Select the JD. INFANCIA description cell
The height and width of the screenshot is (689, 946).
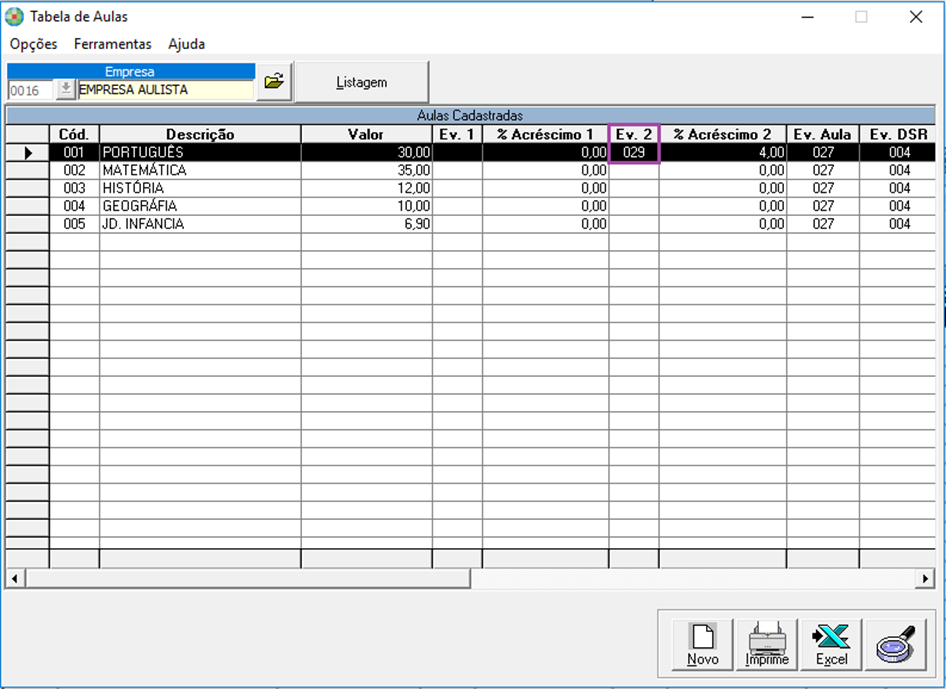click(x=200, y=224)
